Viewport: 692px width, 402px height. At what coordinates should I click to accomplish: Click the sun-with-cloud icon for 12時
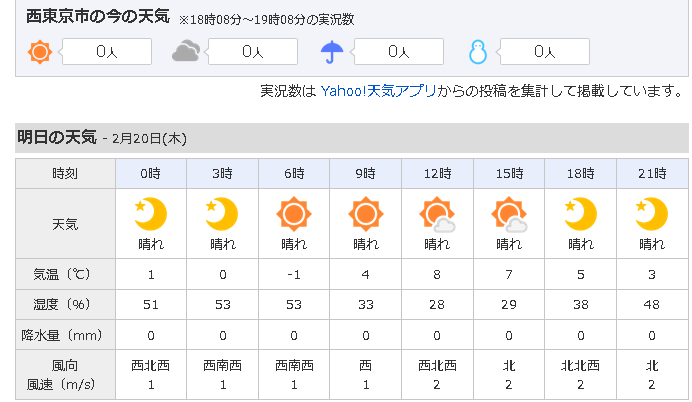coord(437,214)
